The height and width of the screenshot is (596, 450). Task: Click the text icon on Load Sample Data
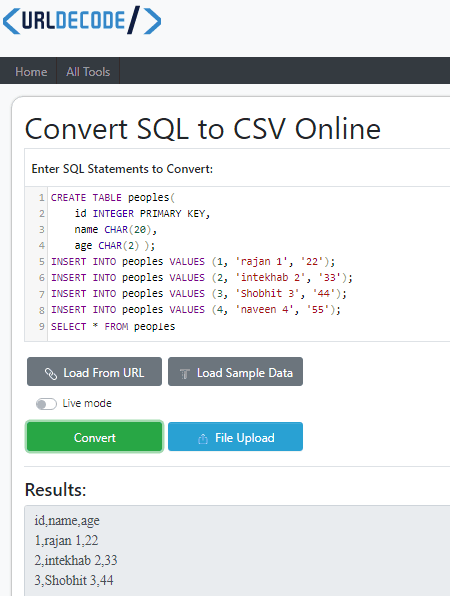pyautogui.click(x=185, y=374)
